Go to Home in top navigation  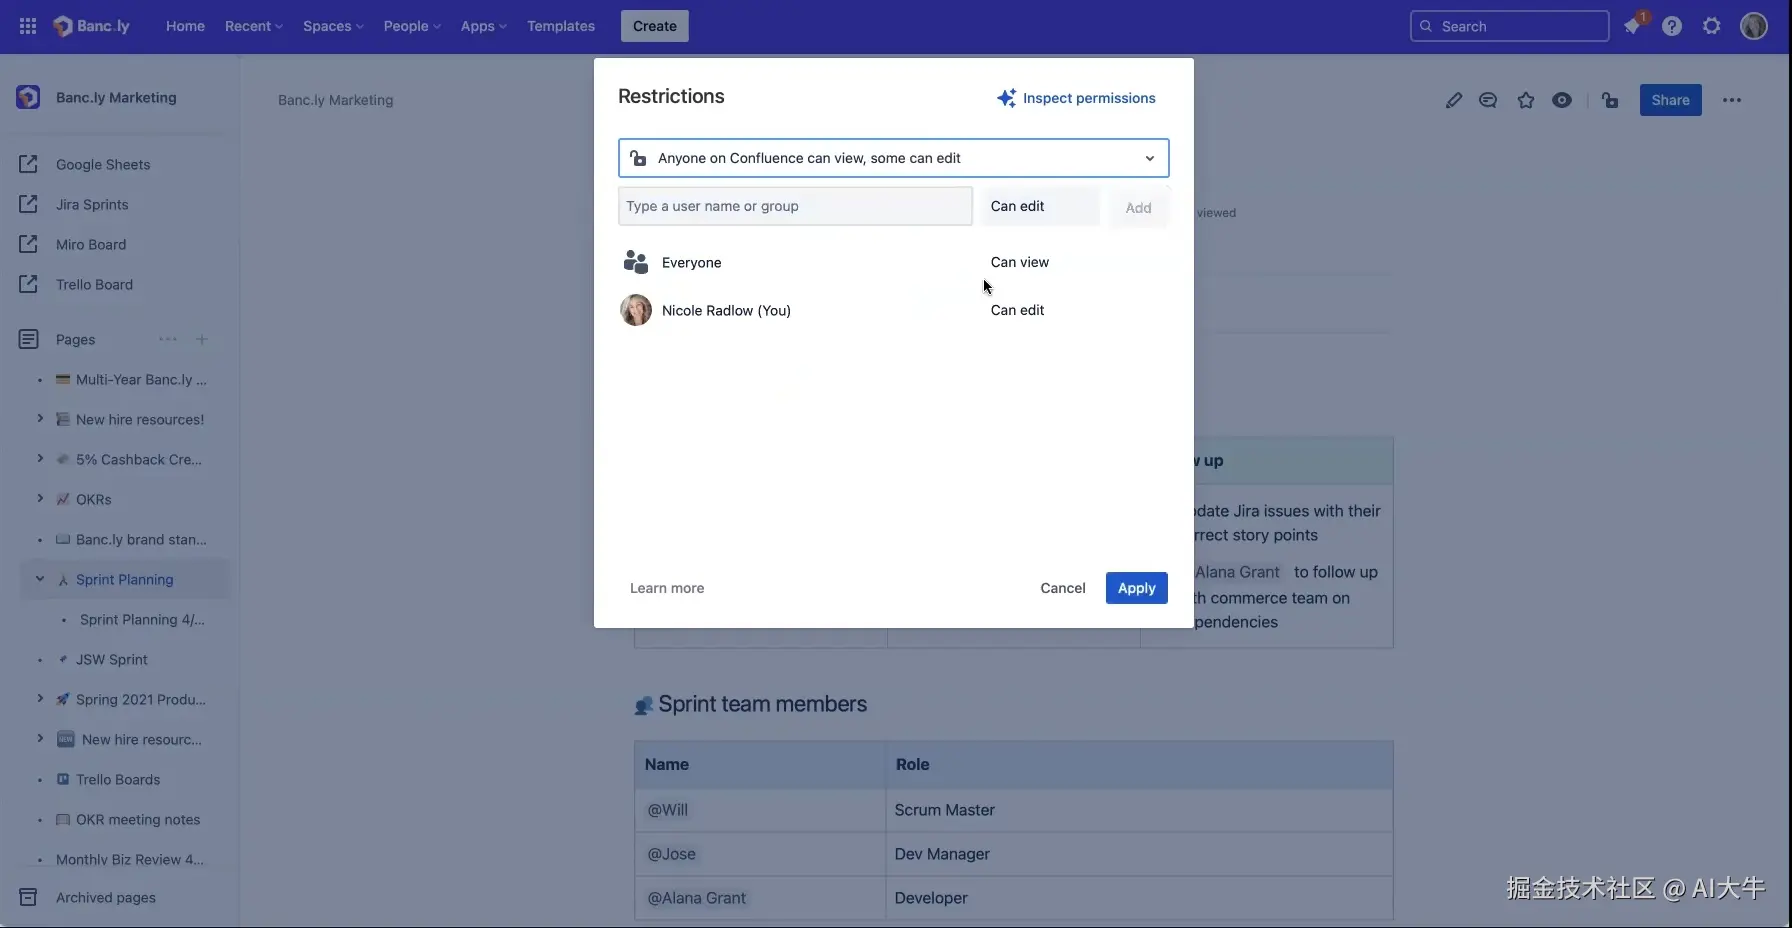coord(185,26)
